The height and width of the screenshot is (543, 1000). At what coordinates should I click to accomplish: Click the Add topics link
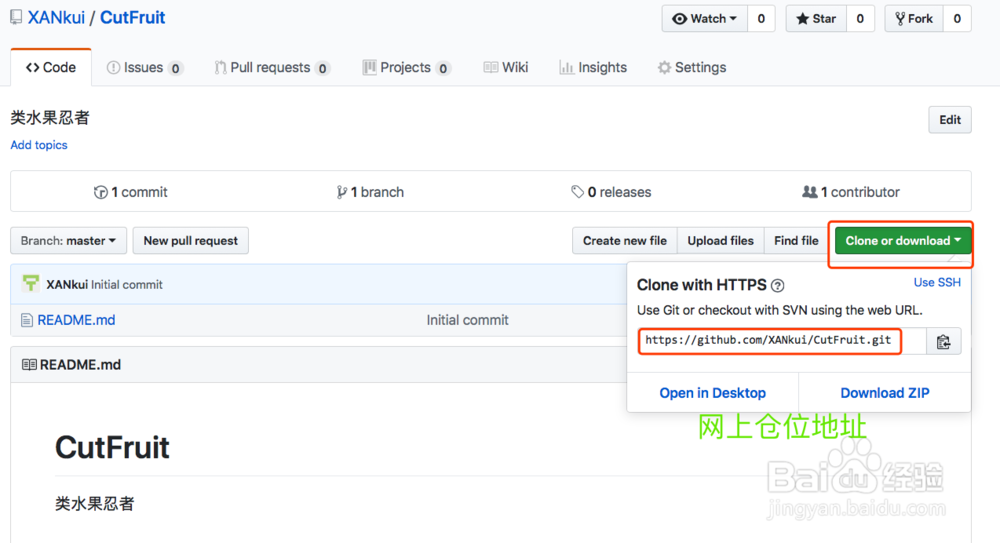pyautogui.click(x=39, y=145)
